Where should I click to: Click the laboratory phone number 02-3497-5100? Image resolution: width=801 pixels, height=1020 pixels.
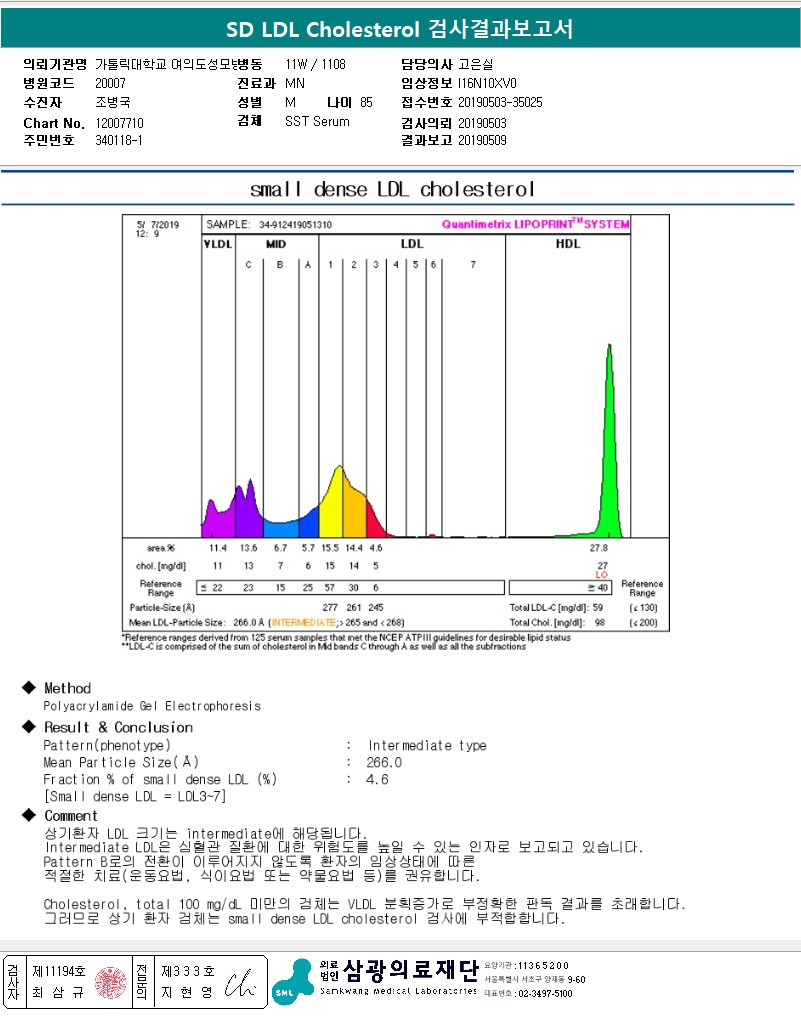[x=545, y=993]
